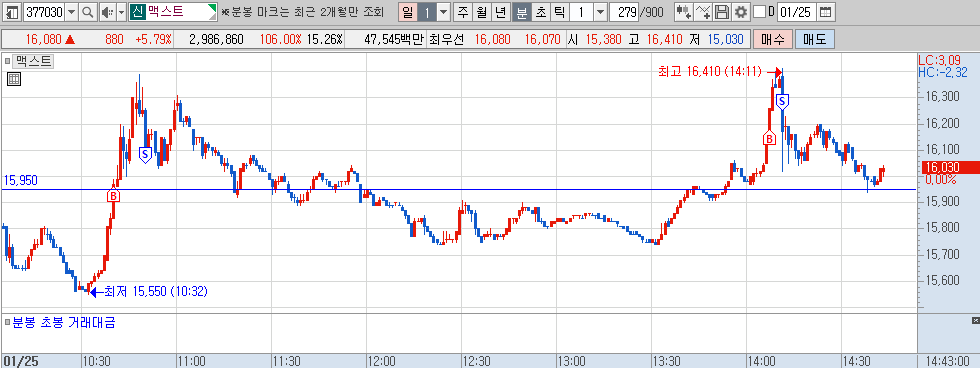Click the line chart add icon
The width and height of the screenshot is (980, 368).
702,11
